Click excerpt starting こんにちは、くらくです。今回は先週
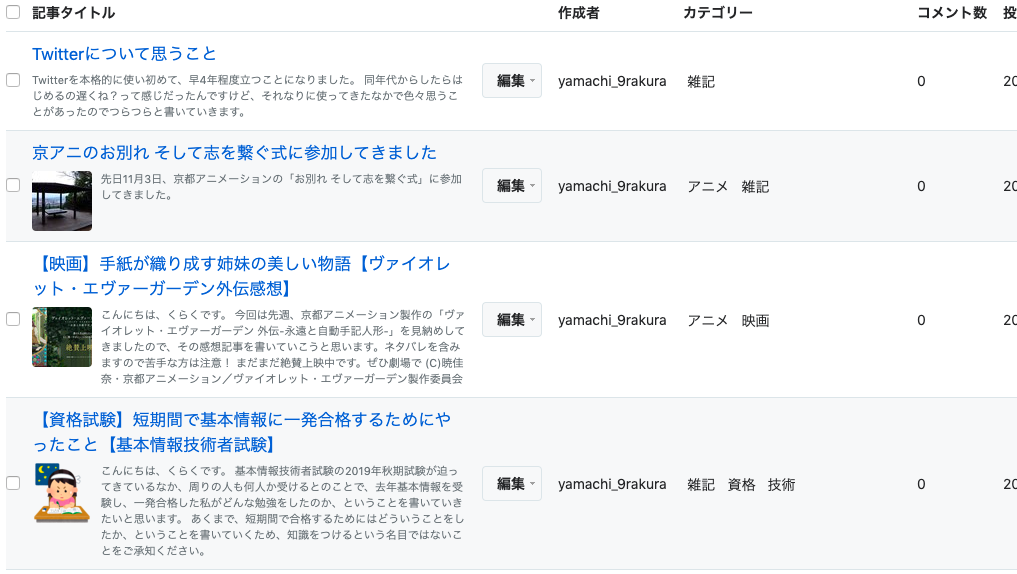 (x=283, y=346)
